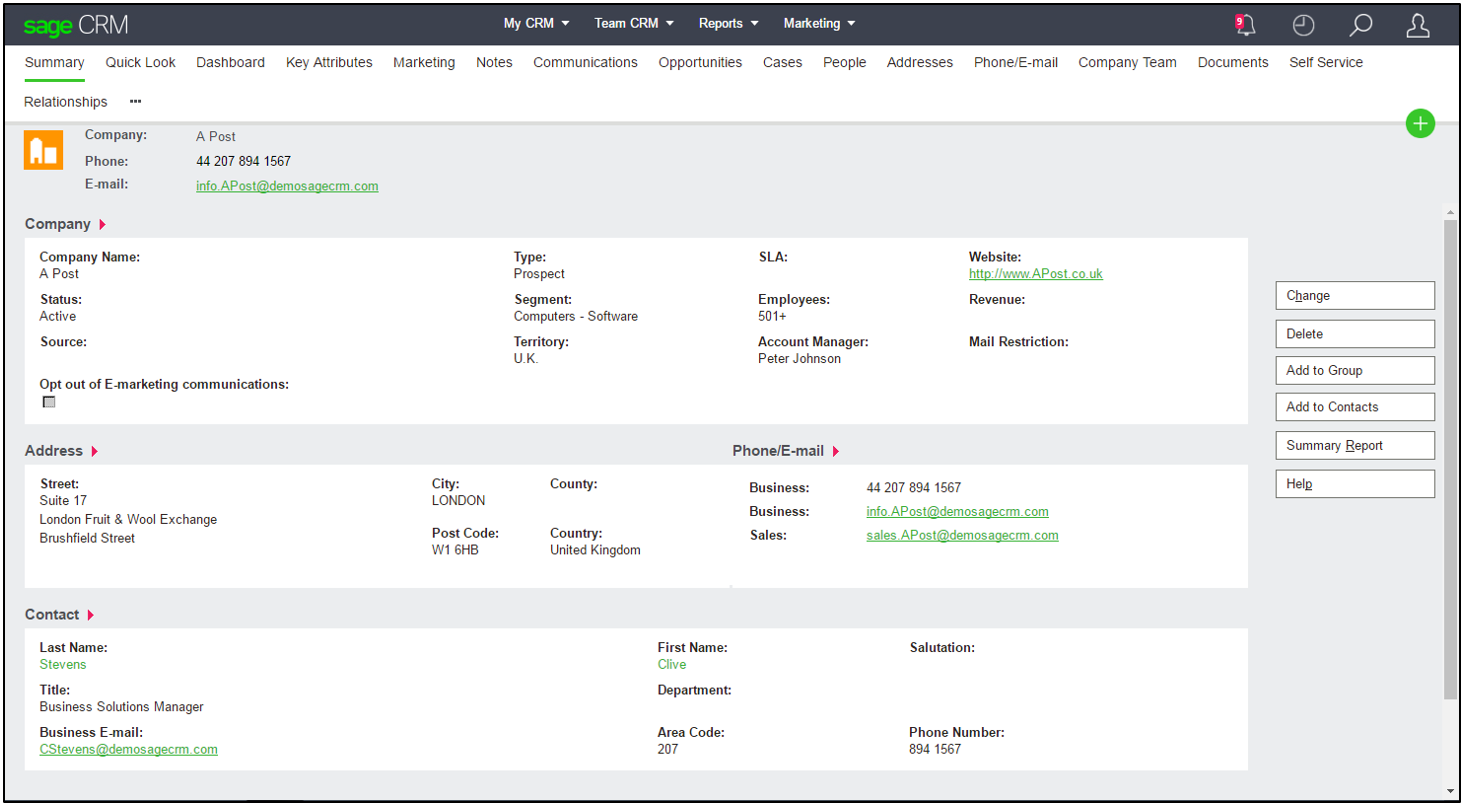1466x806 pixels.
Task: Open the Marketing dropdown in top bar
Action: [x=819, y=23]
